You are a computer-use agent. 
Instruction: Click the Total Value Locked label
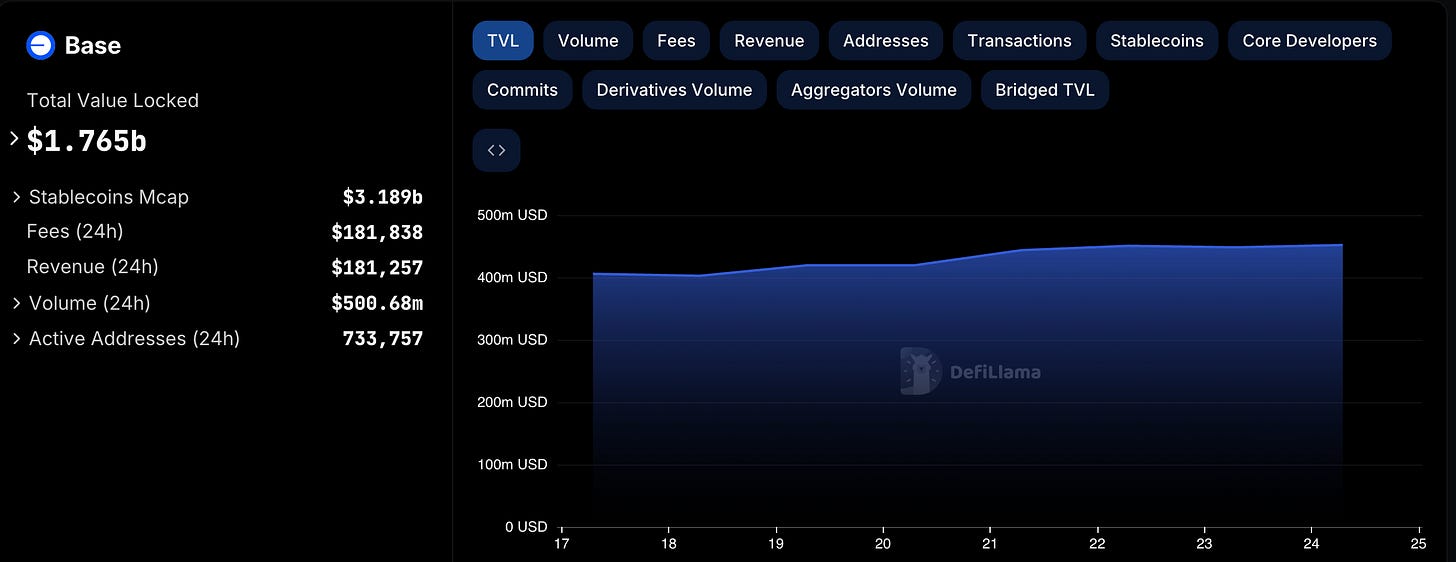pyautogui.click(x=113, y=101)
